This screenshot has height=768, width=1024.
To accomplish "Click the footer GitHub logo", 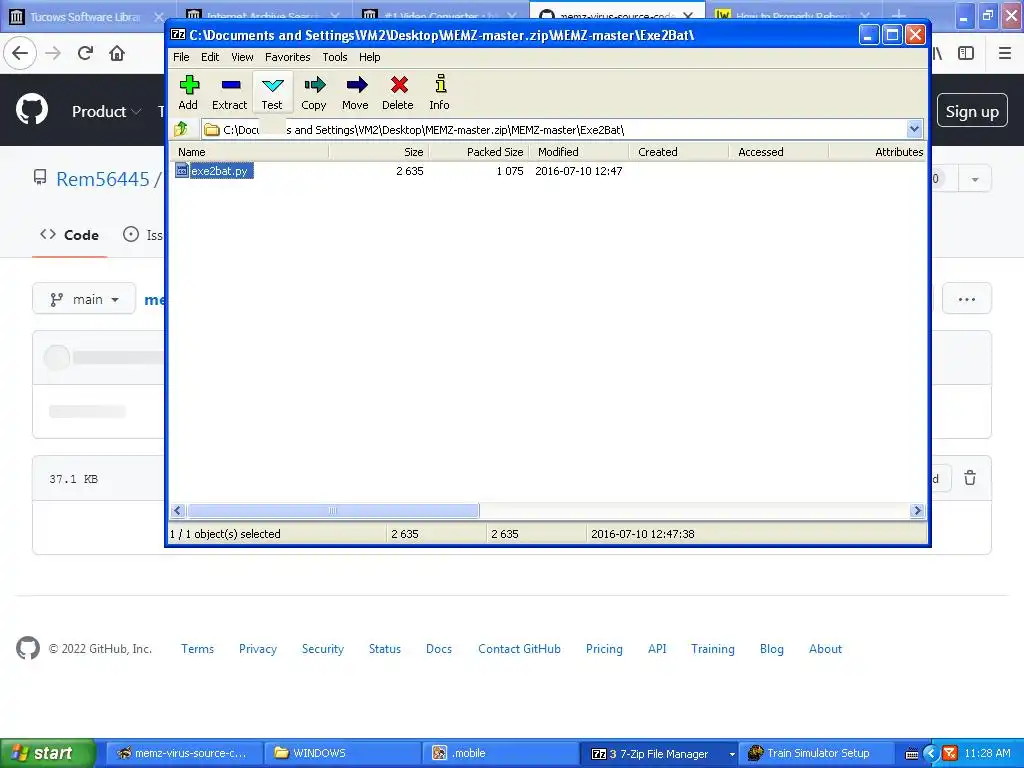I will coord(28,648).
